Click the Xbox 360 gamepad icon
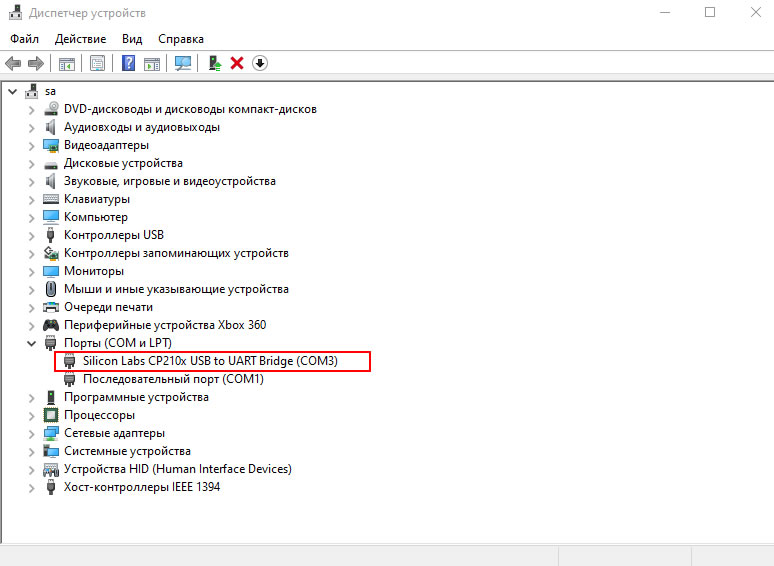Screen dimensions: 774x566 click(x=51, y=325)
